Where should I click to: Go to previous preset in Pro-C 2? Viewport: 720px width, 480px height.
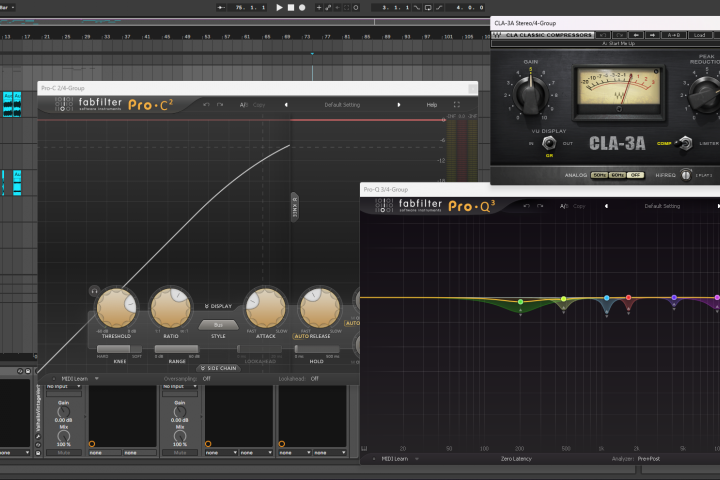coord(286,105)
